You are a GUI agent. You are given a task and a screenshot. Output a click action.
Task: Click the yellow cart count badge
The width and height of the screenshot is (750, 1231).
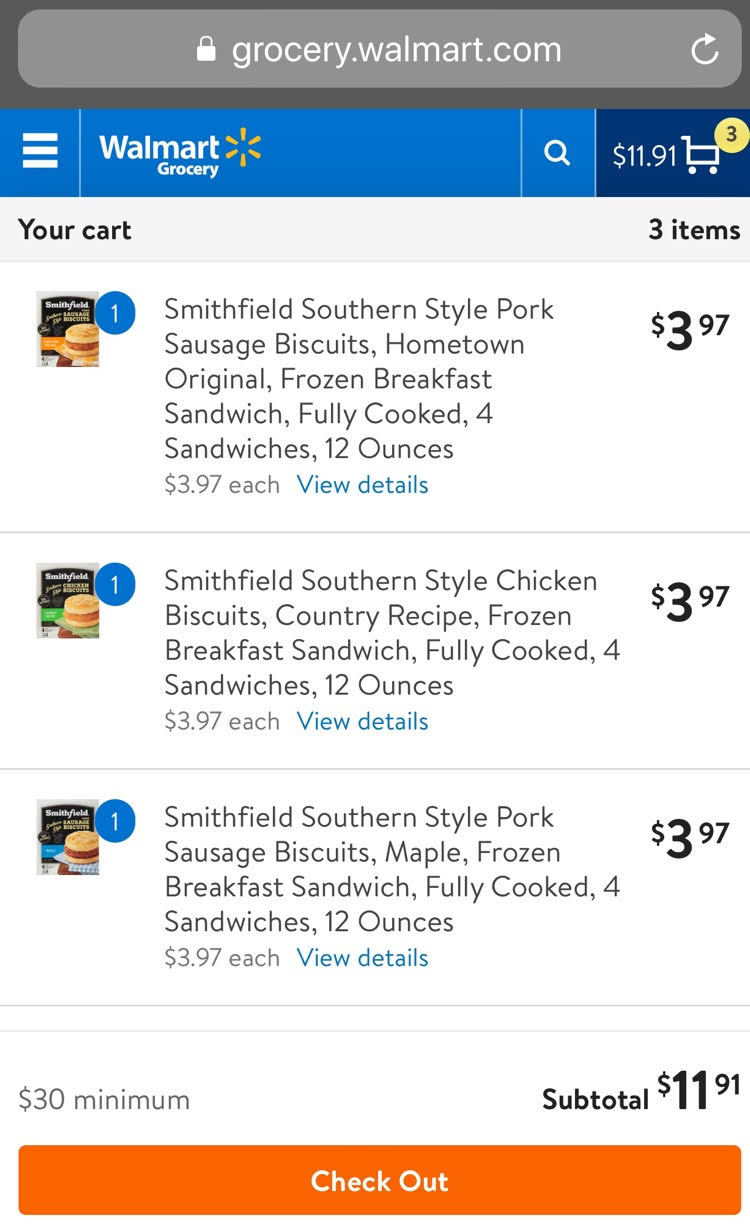731,134
